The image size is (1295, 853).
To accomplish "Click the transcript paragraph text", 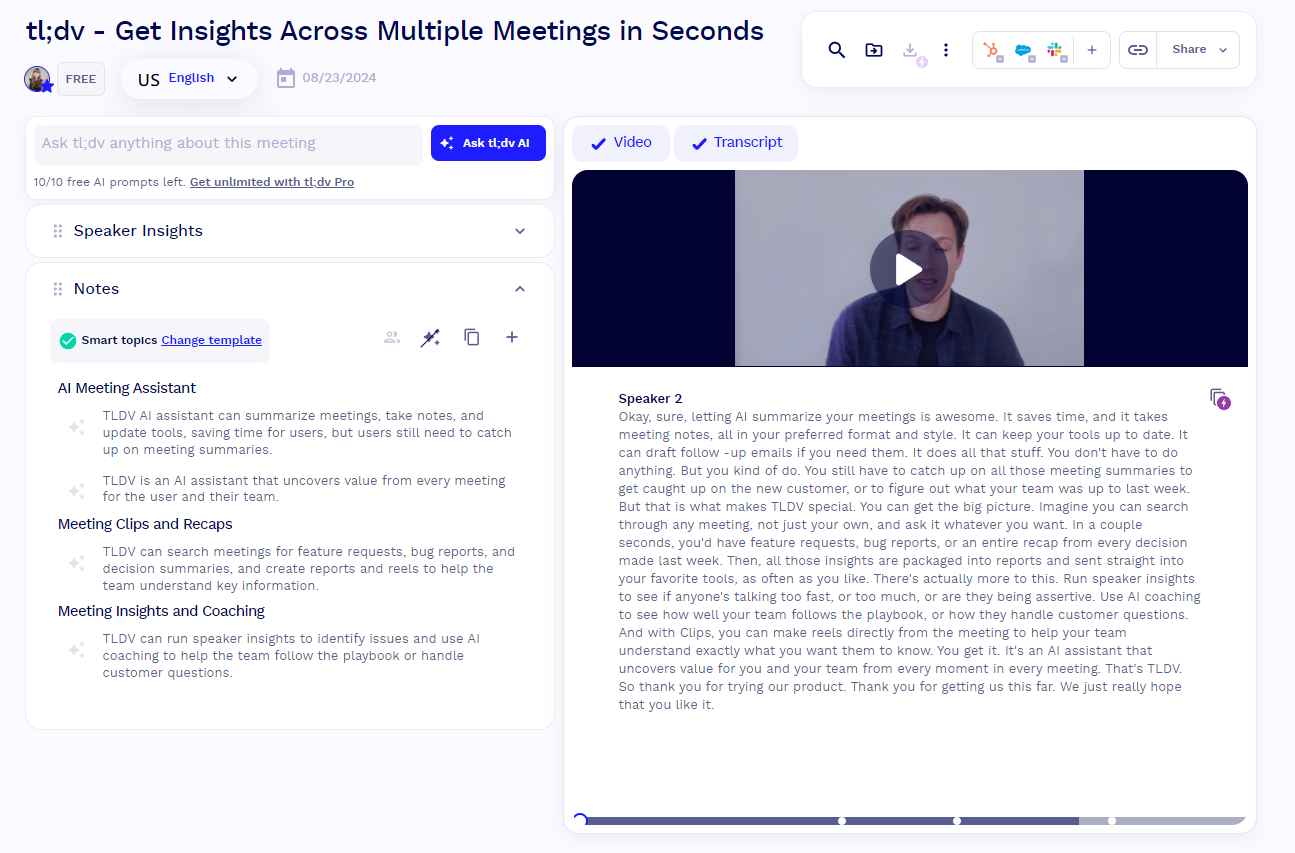I will pyautogui.click(x=910, y=561).
